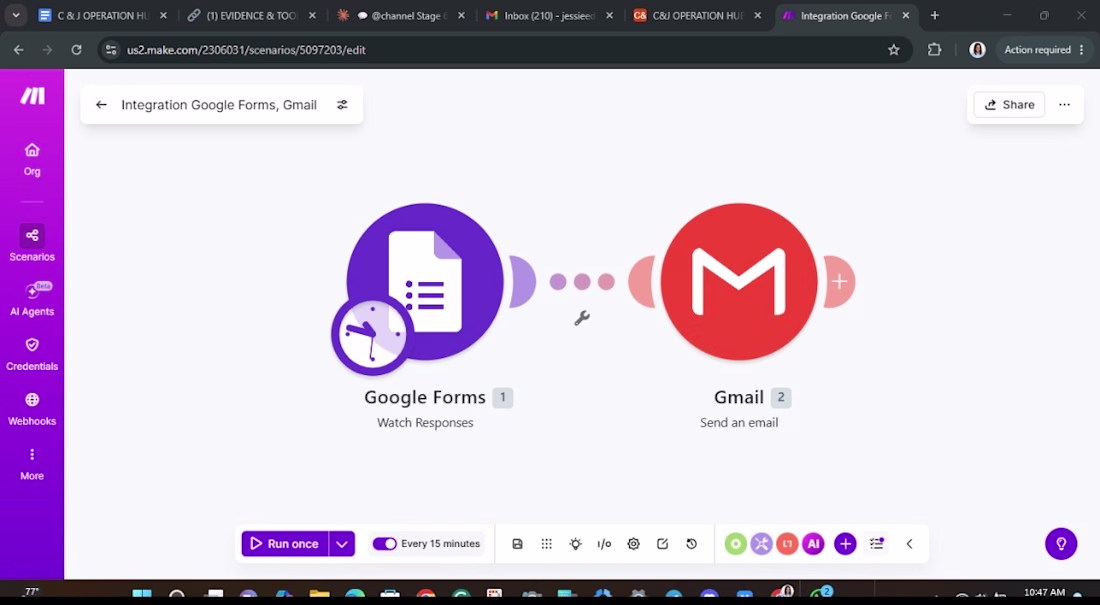Toggle the Every 15 minutes scheduling switch
Viewport: 1100px width, 605px height.
[384, 544]
